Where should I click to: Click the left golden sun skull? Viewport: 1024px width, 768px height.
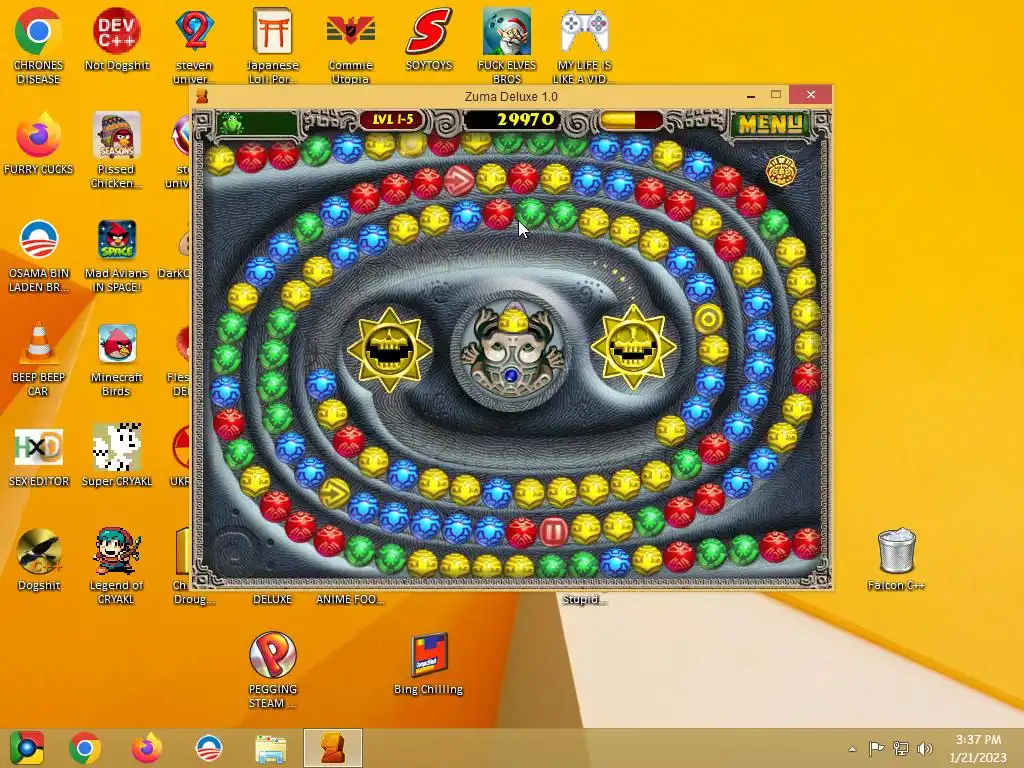pos(390,349)
